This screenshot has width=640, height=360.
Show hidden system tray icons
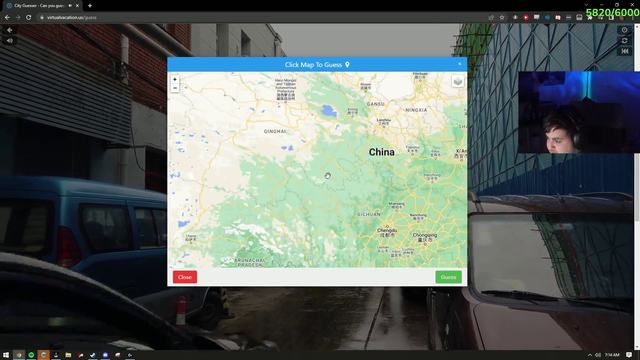(x=590, y=355)
